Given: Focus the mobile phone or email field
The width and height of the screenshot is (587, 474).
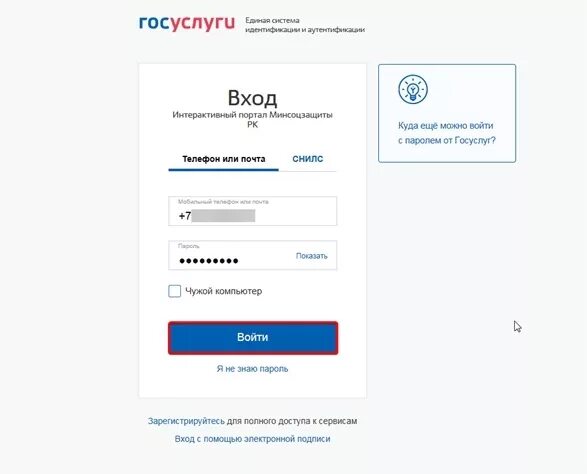Looking at the screenshot, I should coord(252,211).
